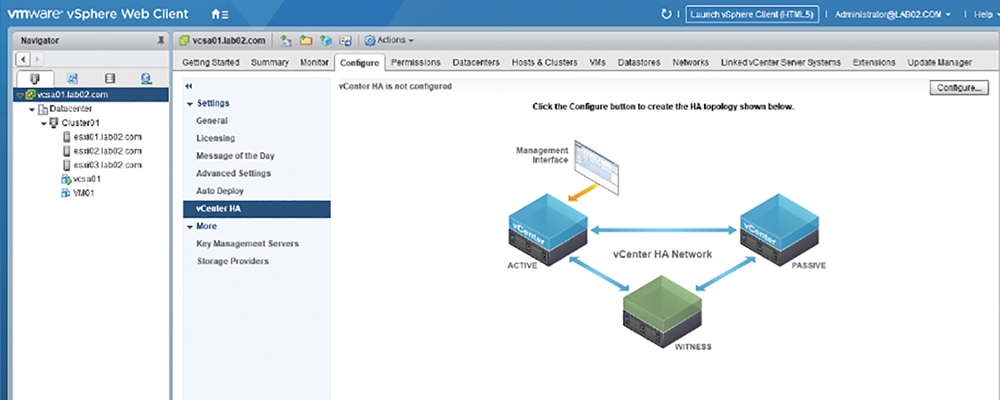This screenshot has width=1000, height=400.
Task: Click the esxi02.lab02.com host icon
Action: tap(67, 151)
